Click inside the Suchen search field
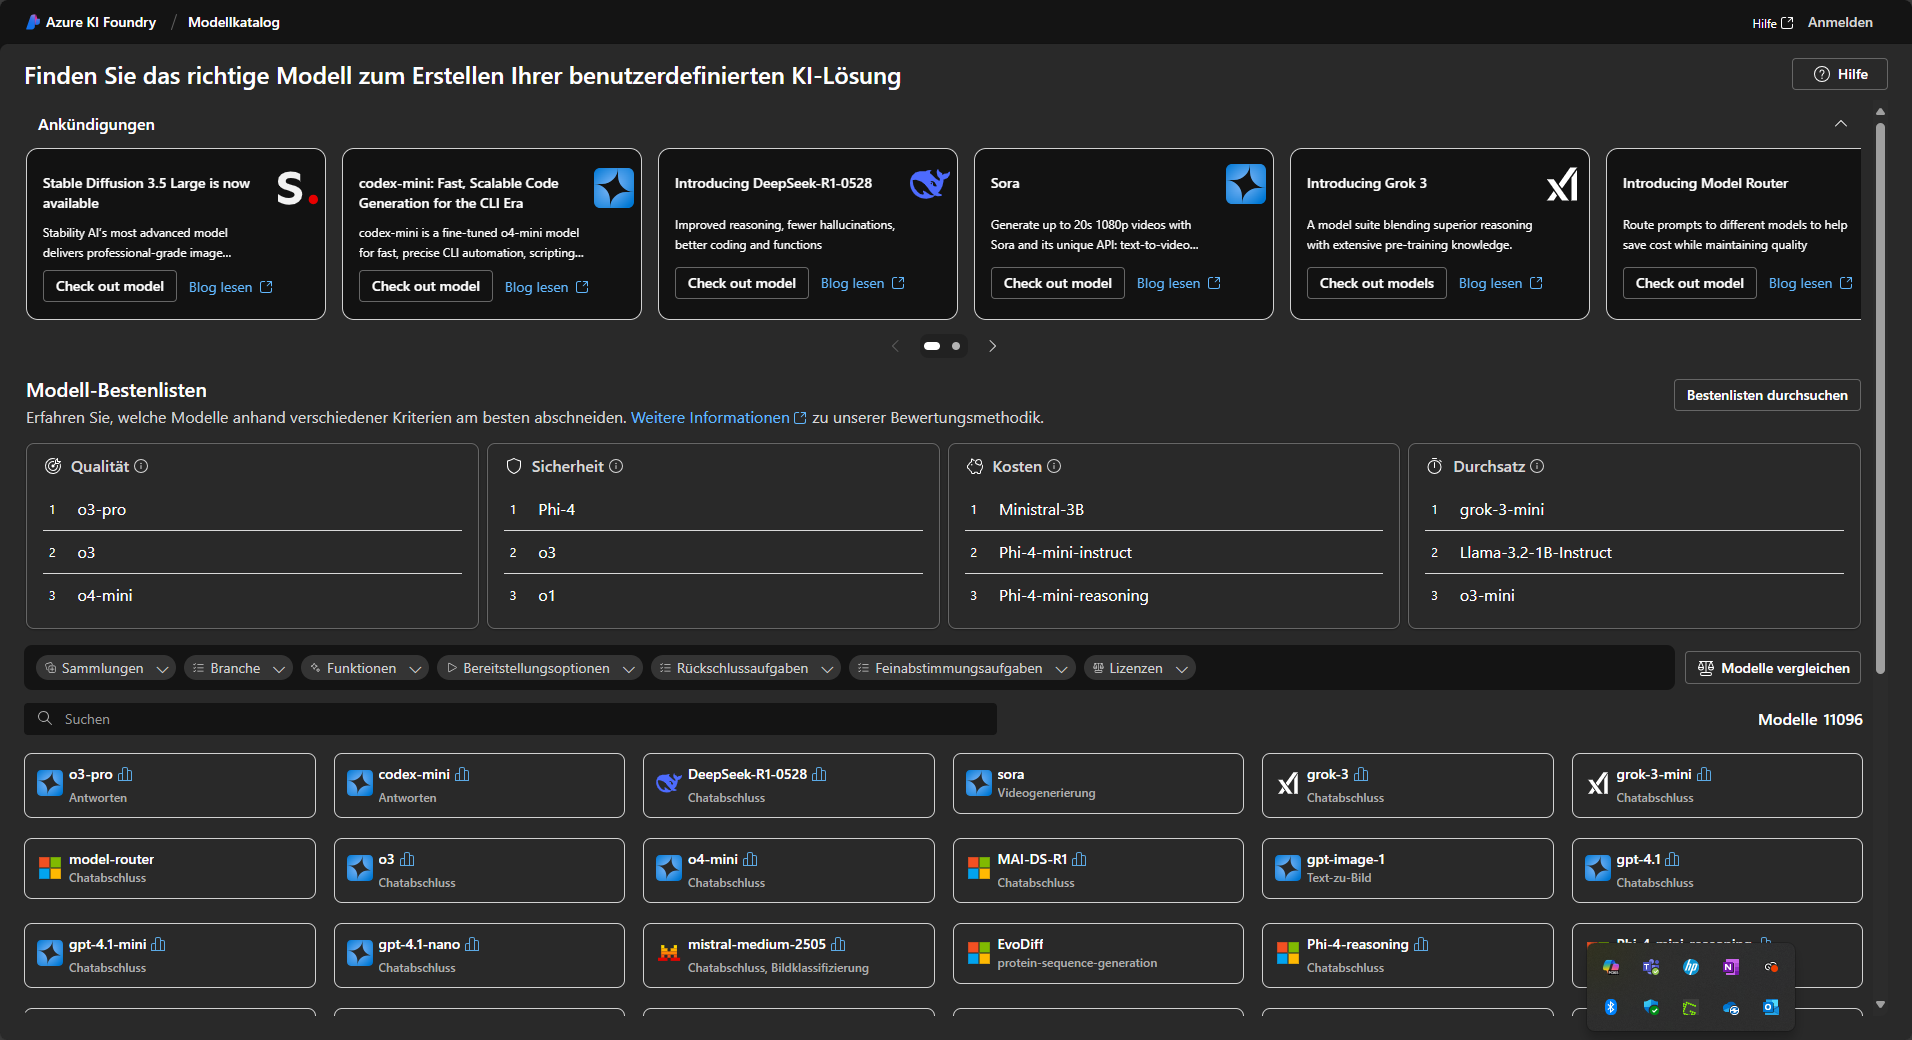 (510, 719)
